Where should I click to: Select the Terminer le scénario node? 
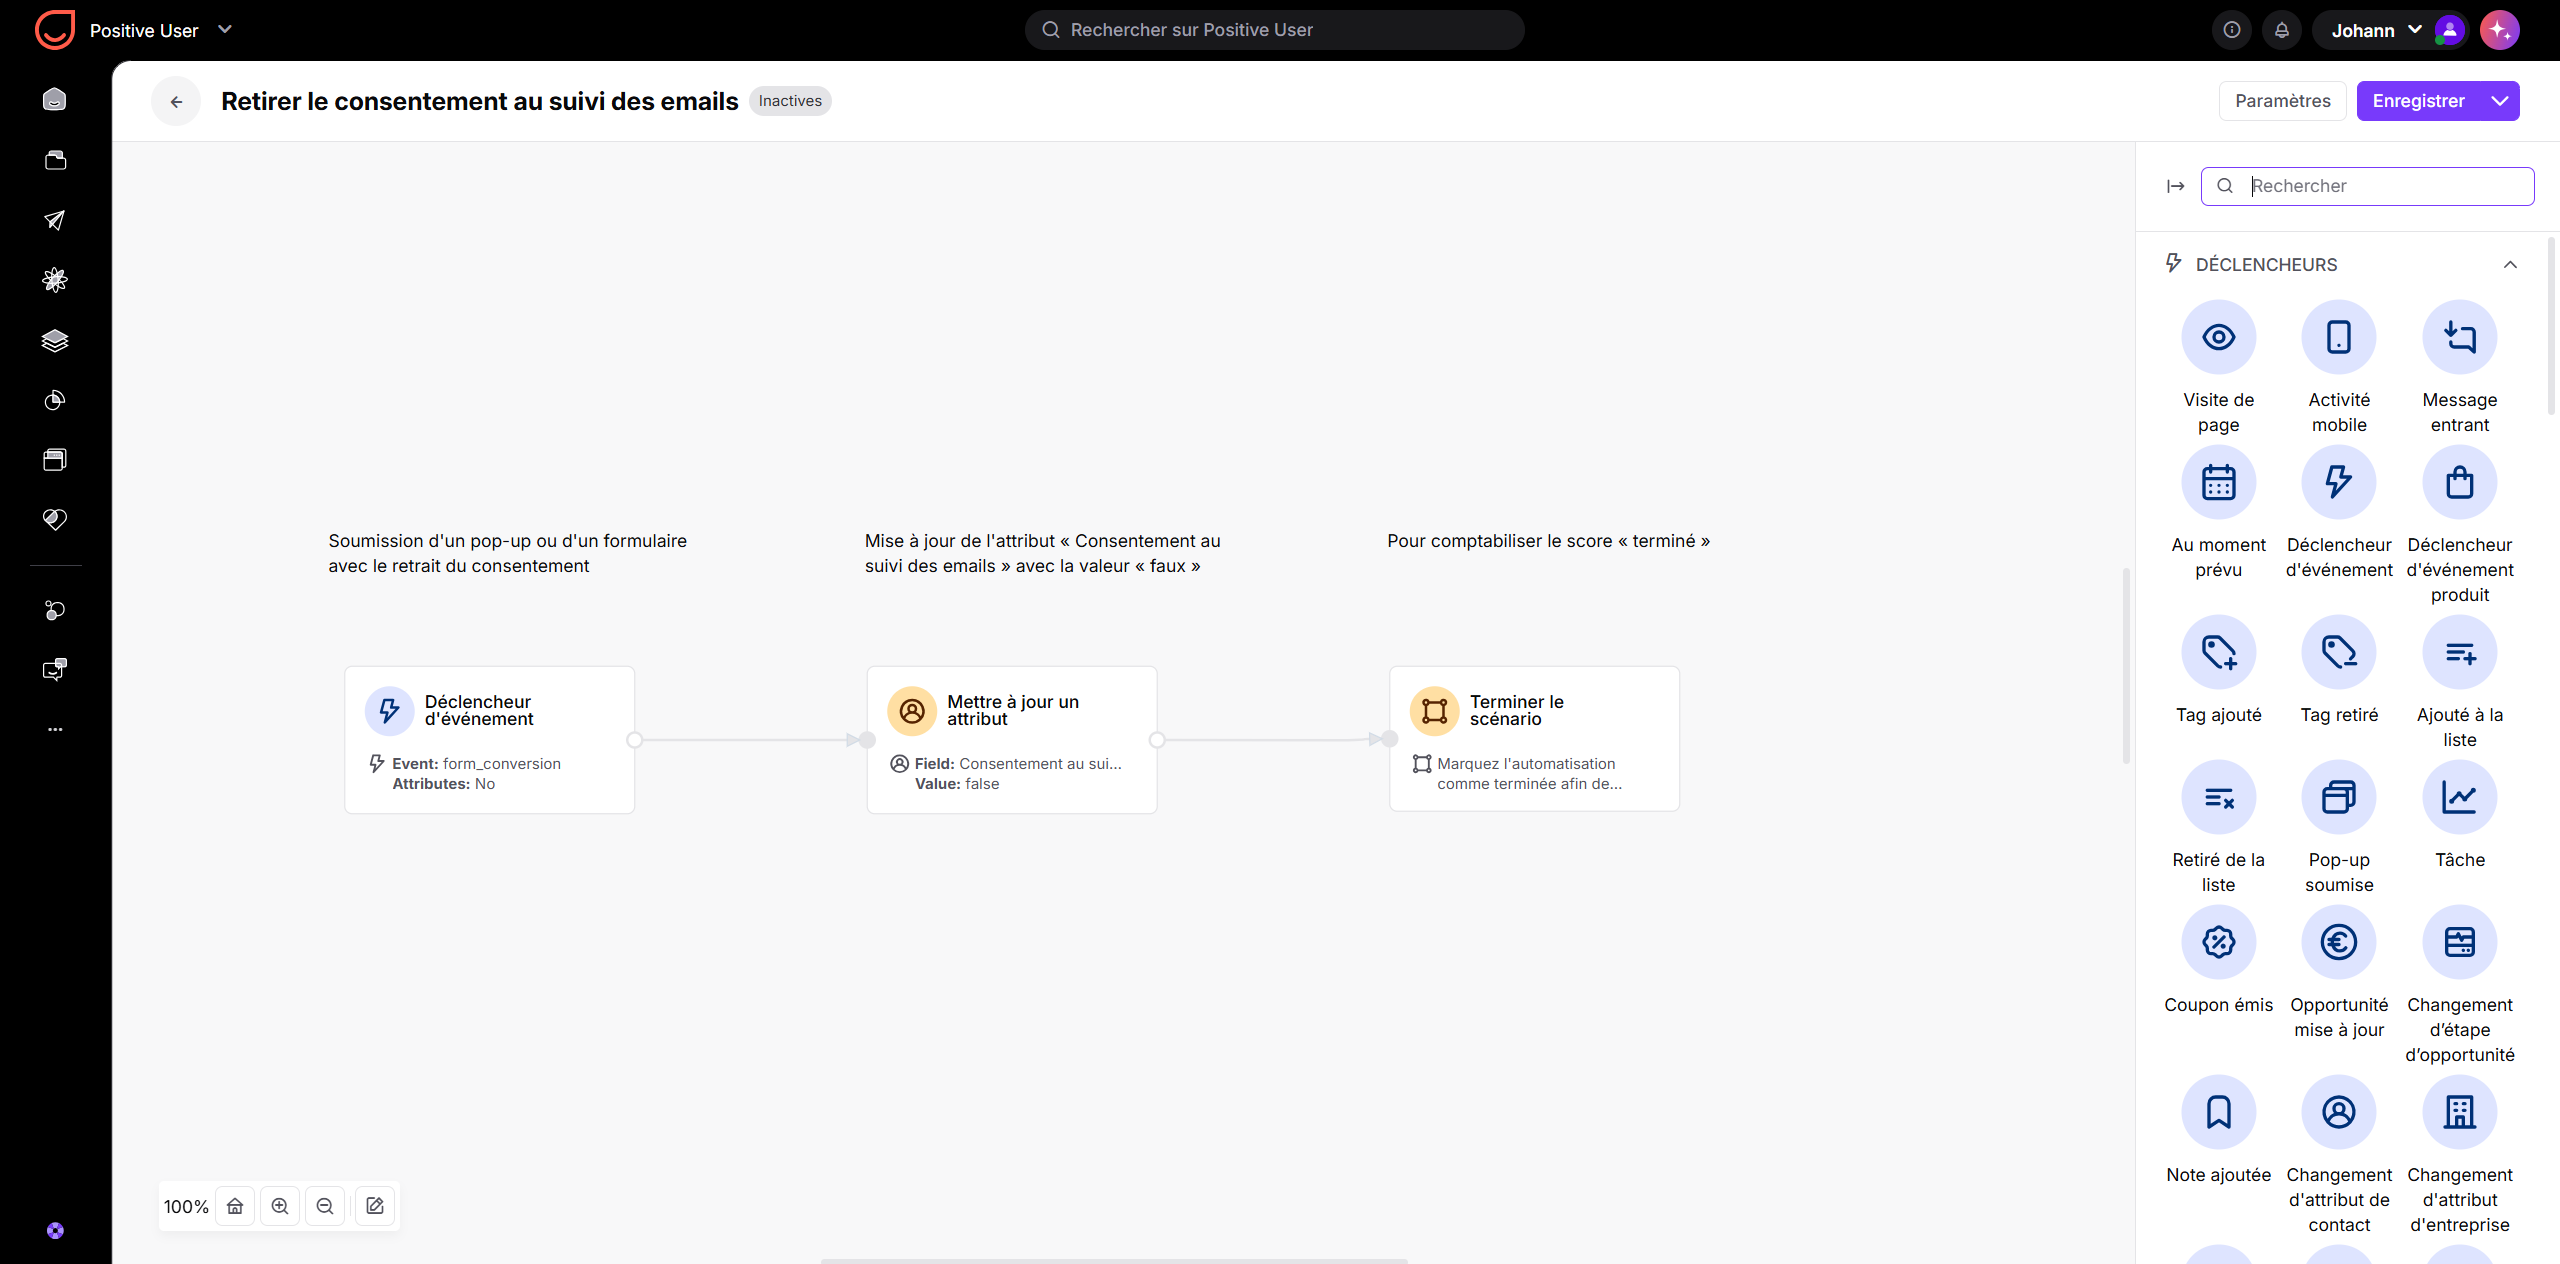point(1534,739)
